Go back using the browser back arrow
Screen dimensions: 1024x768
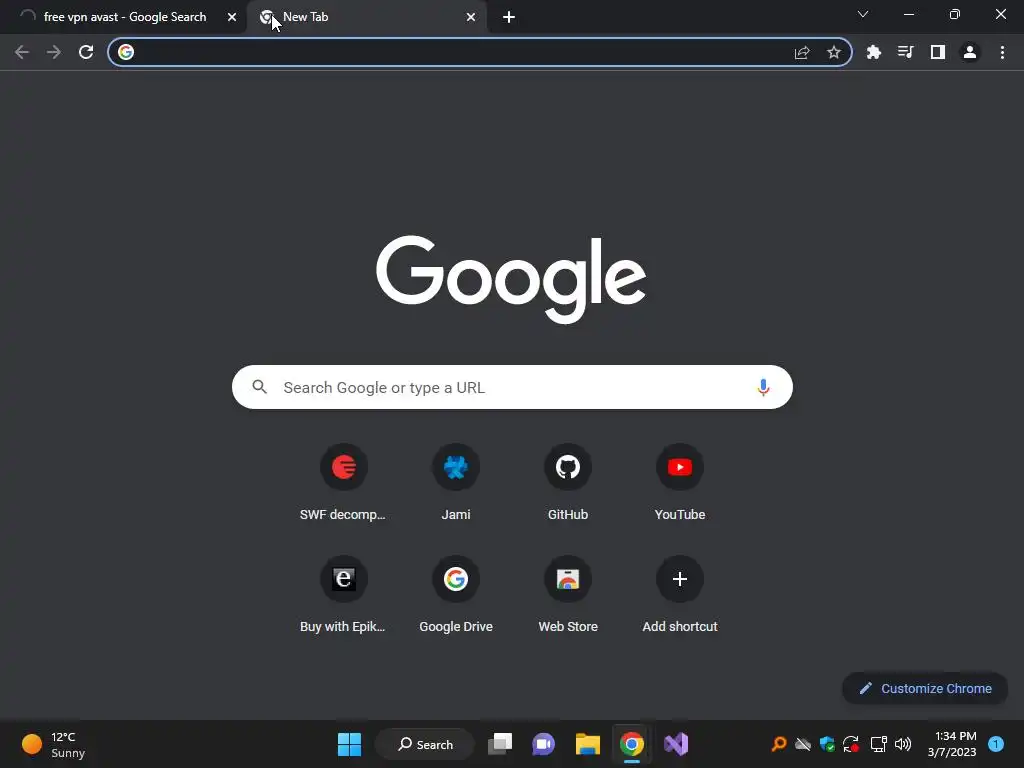tap(22, 52)
